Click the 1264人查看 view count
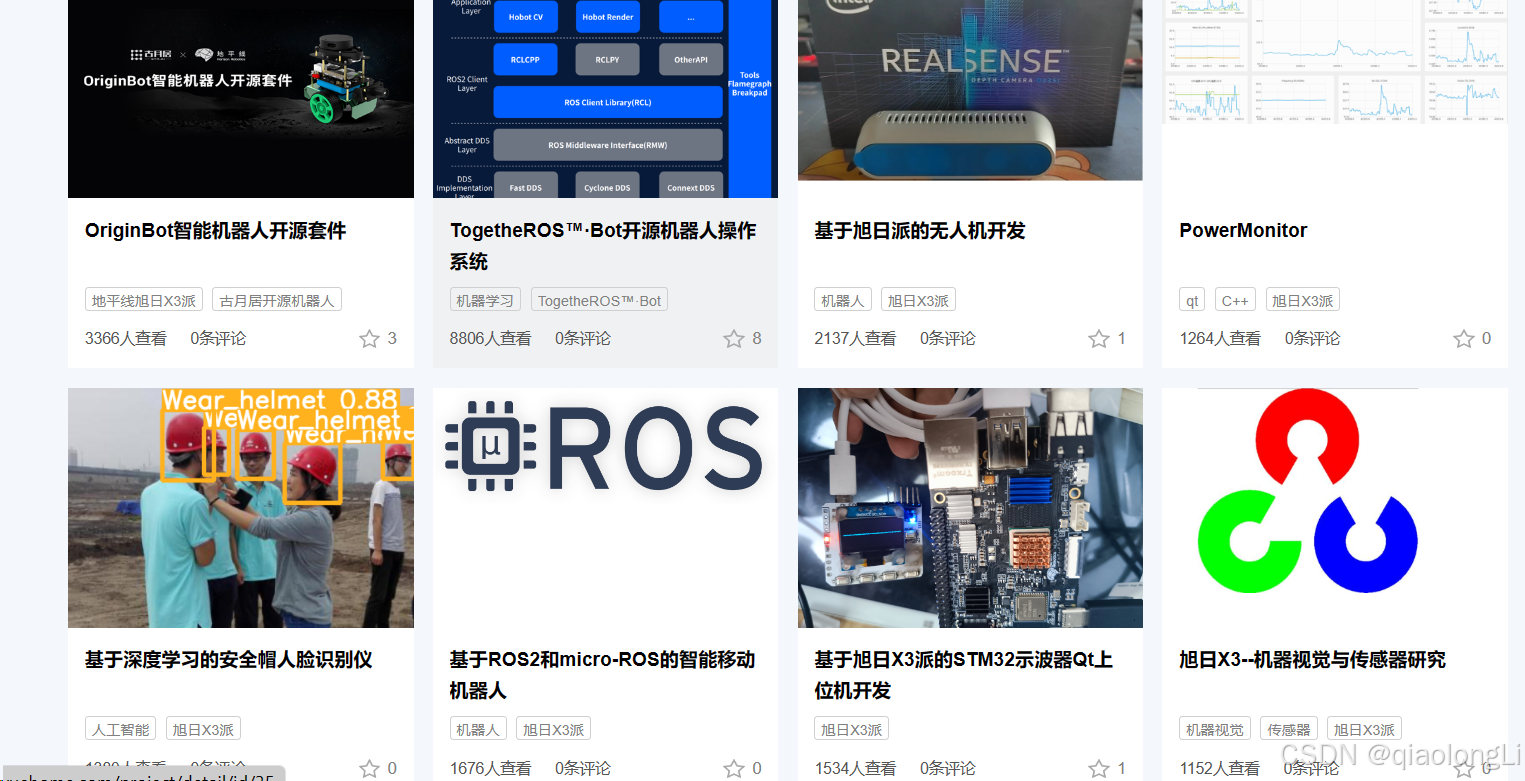This screenshot has width=1525, height=781. click(x=1220, y=339)
